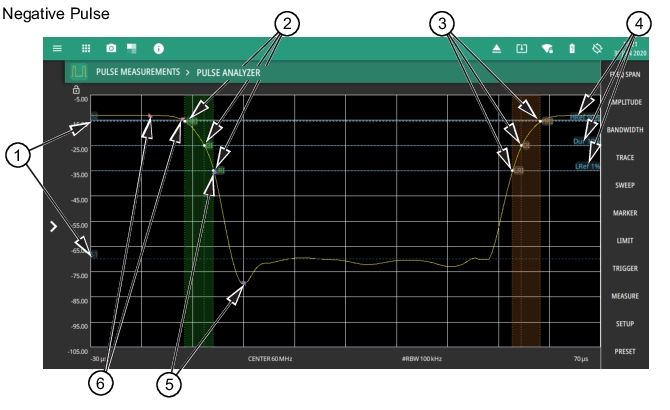Open the SETUP menu
This screenshot has height=410, width=670.
point(625,324)
